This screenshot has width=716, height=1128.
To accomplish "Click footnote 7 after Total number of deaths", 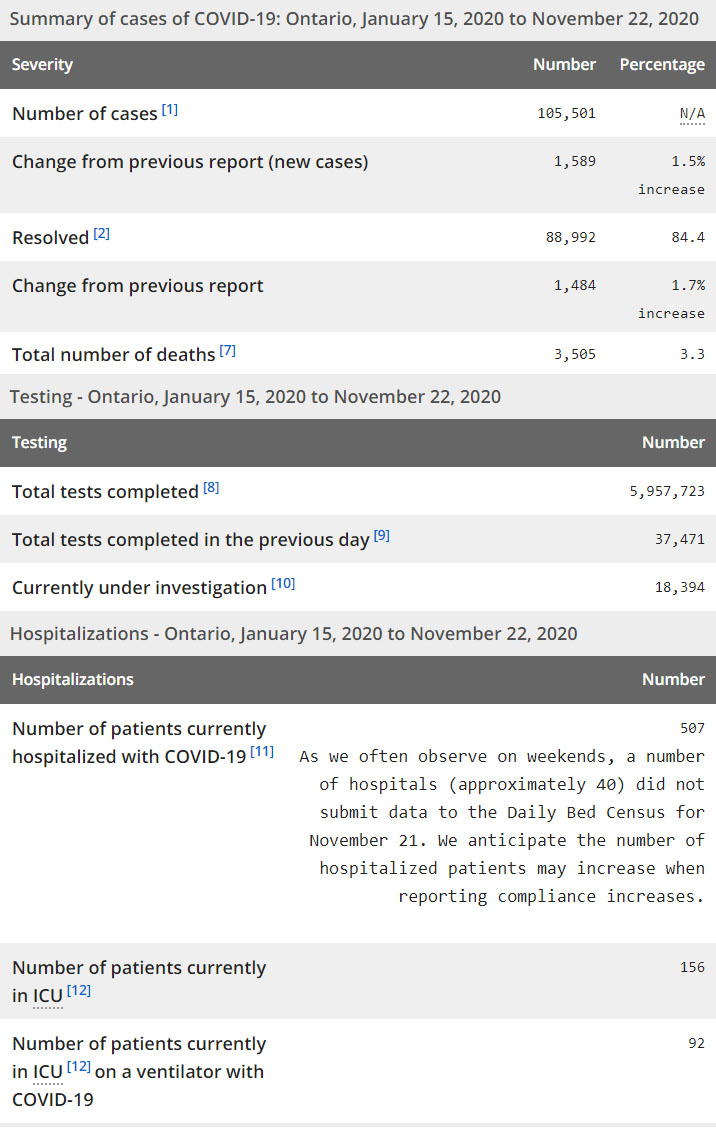I will 228,350.
